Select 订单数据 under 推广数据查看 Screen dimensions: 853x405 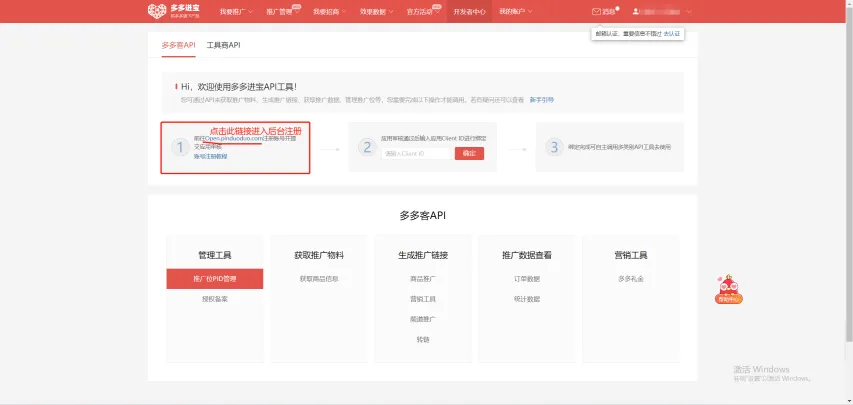coord(527,279)
